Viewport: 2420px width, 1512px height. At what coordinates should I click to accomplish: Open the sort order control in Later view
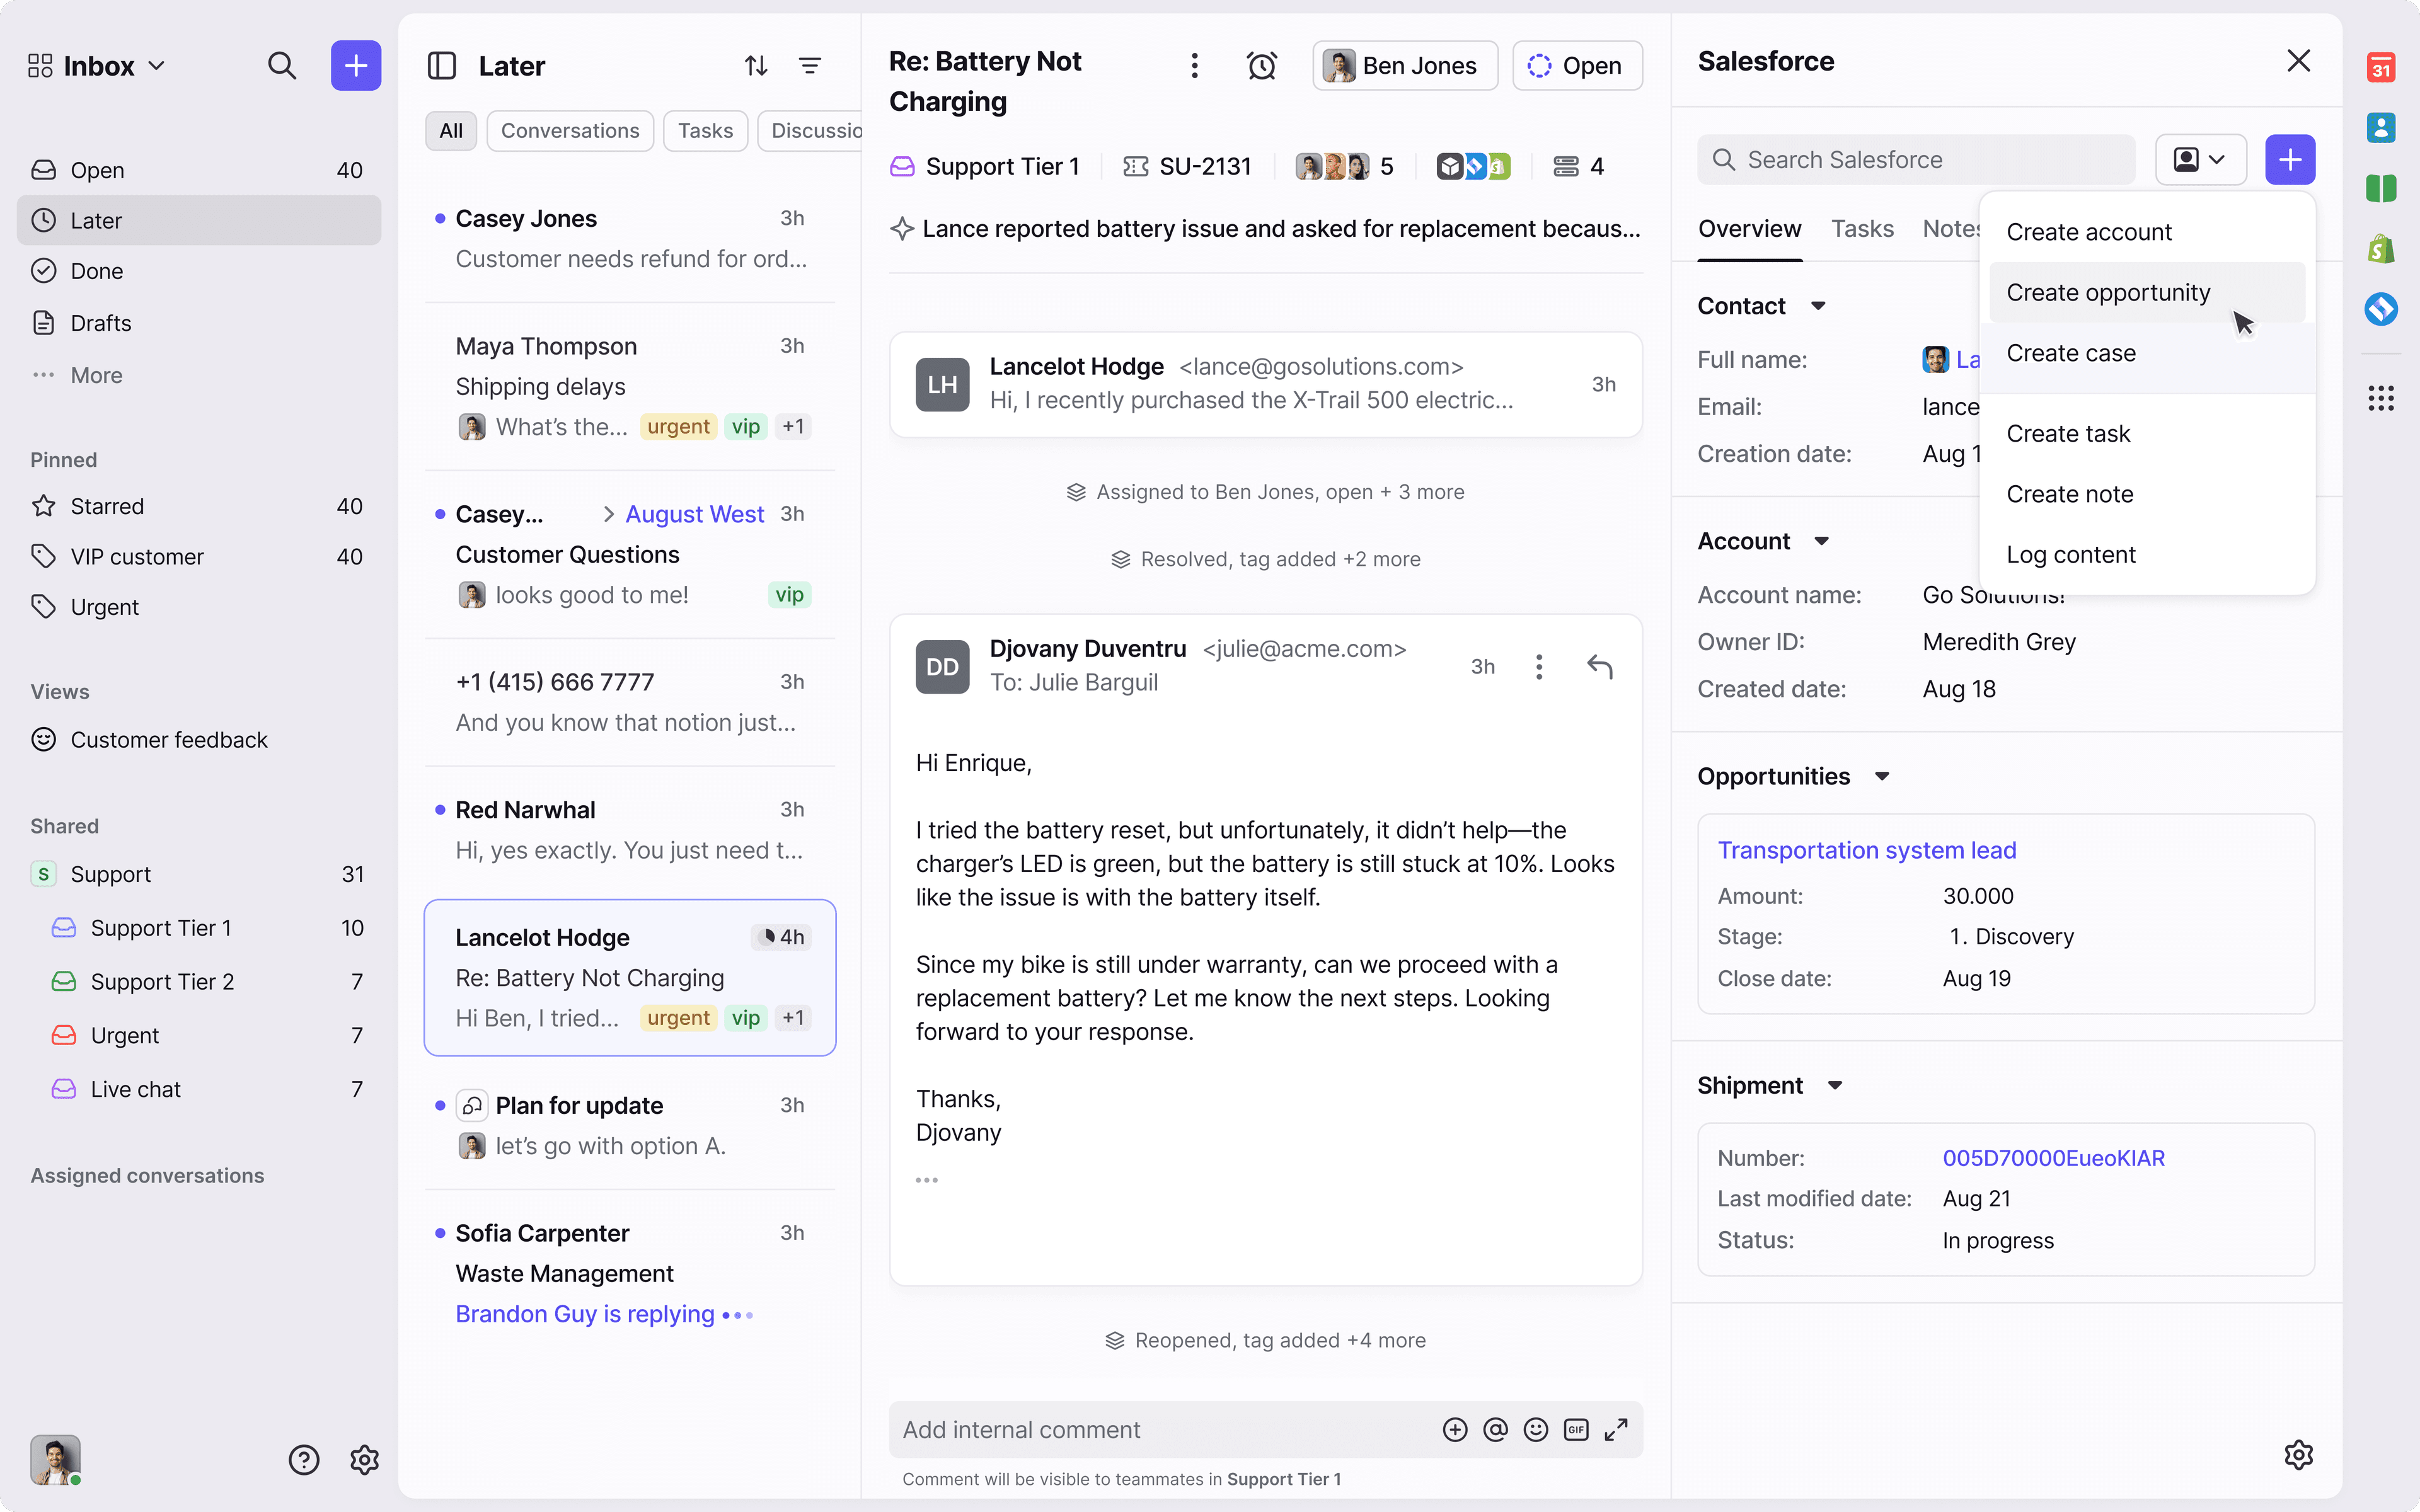click(755, 65)
